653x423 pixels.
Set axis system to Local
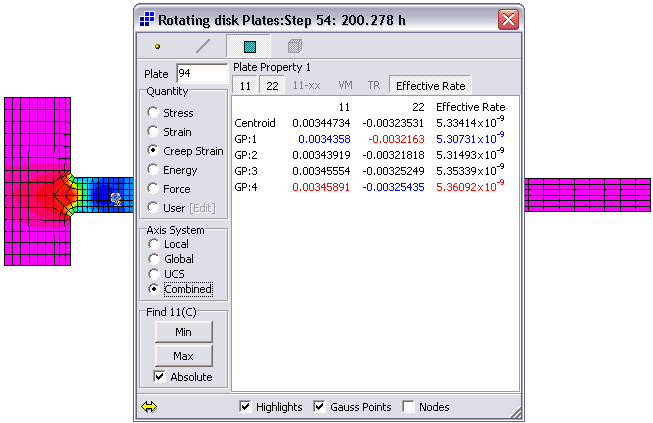pos(152,244)
